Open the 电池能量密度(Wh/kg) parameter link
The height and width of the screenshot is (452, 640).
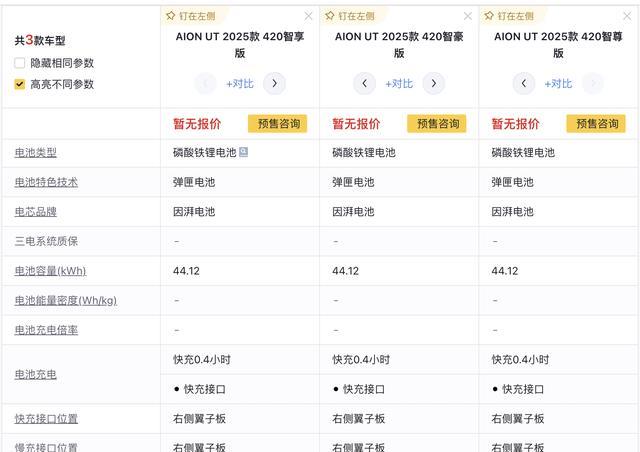[x=66, y=301]
